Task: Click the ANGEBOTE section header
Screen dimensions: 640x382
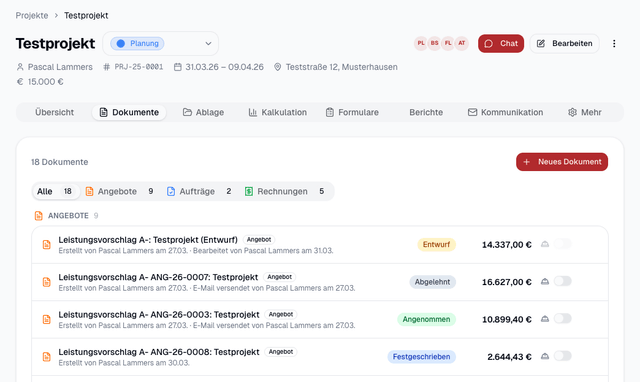Action: click(x=67, y=215)
